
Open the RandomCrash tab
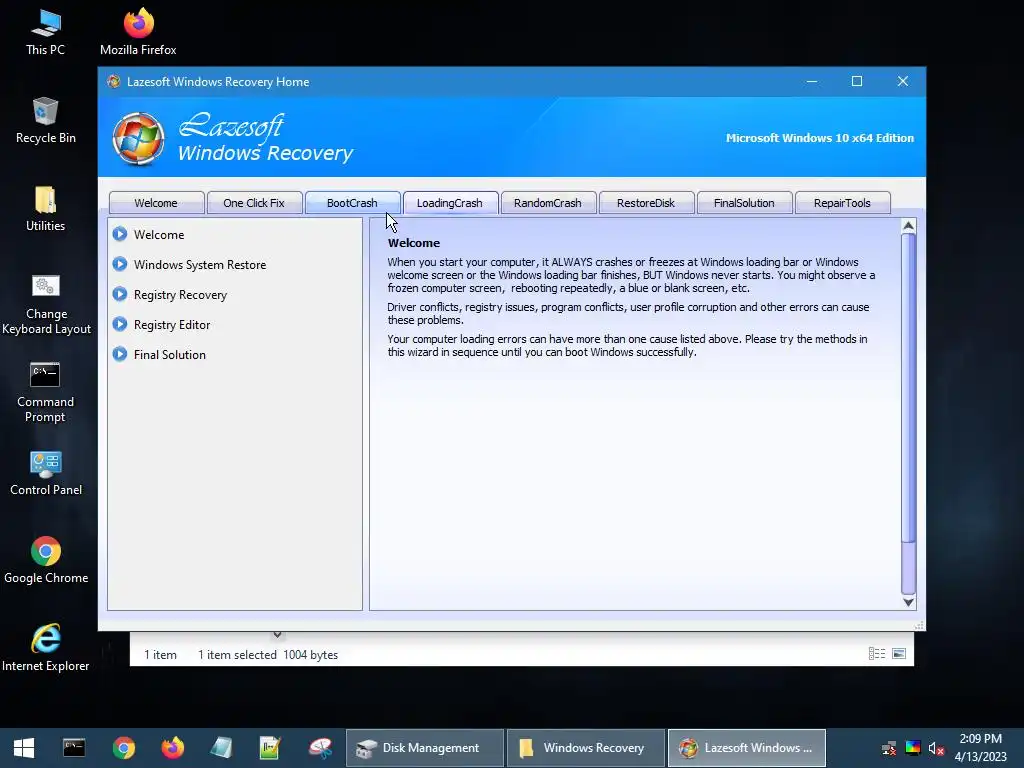coord(548,202)
